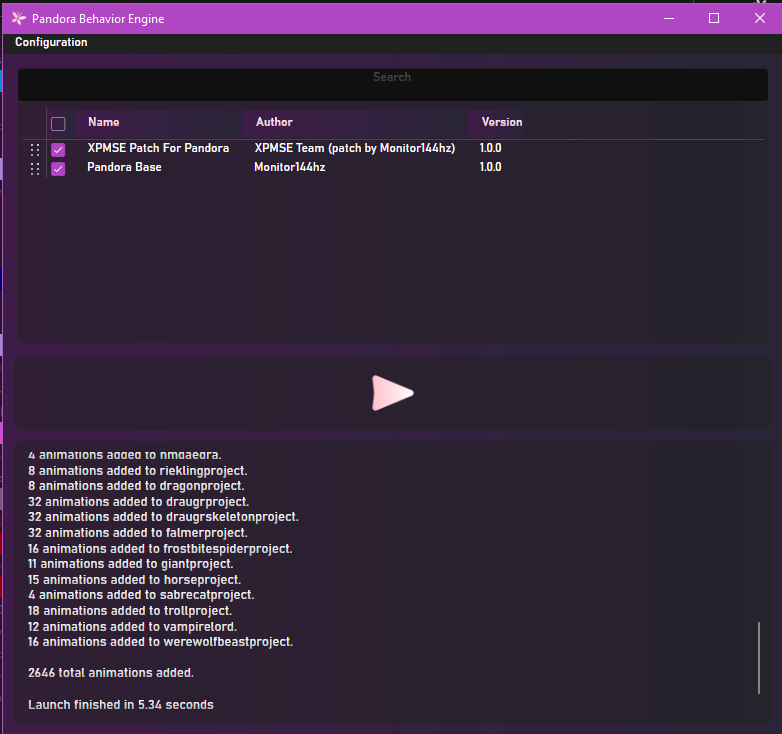Click '12 animations added to vampirelord.' line
782x734 pixels.
click(133, 627)
